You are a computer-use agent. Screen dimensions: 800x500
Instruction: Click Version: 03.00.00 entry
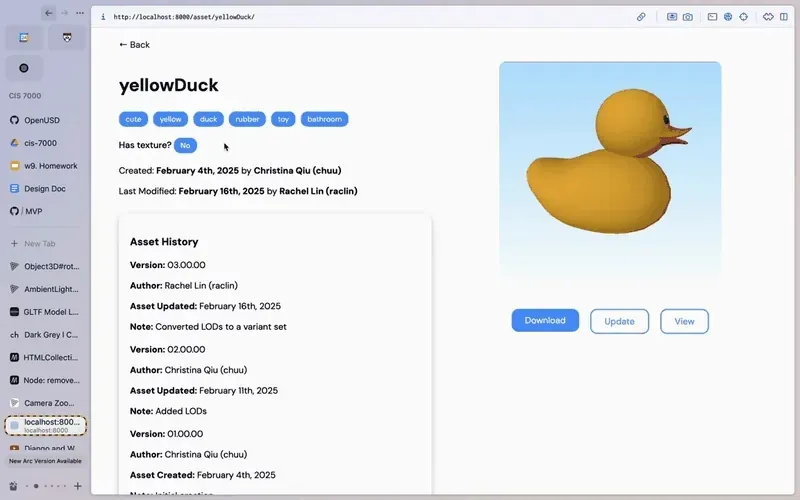coord(167,265)
